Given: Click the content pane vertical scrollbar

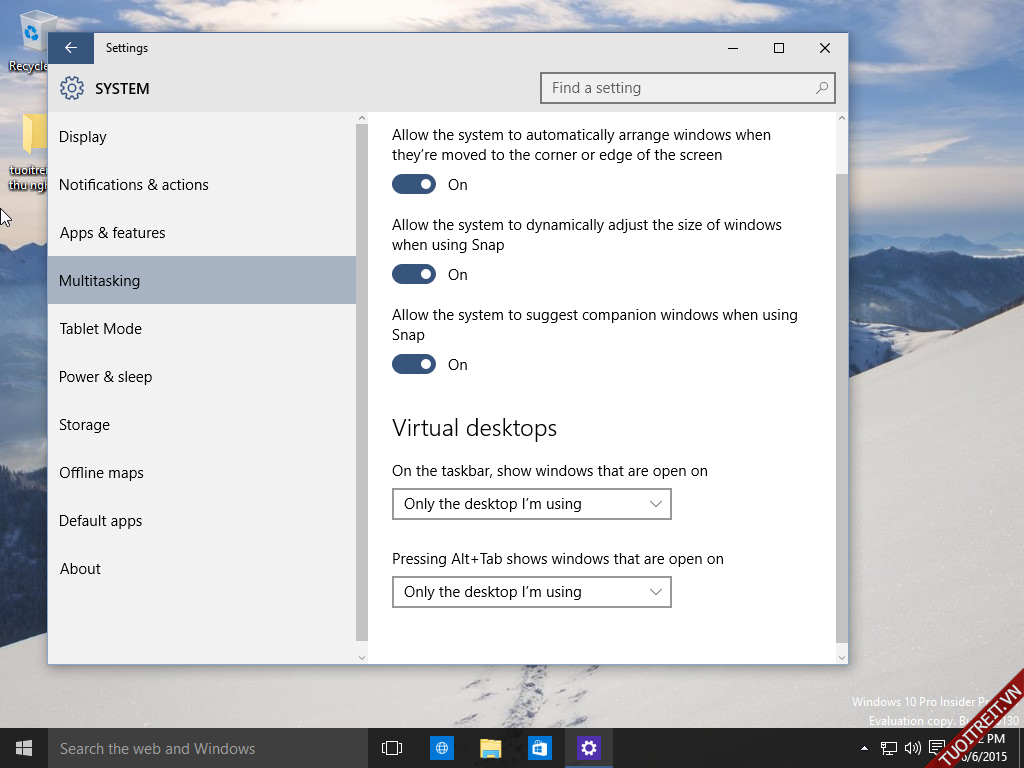Looking at the screenshot, I should 841,400.
